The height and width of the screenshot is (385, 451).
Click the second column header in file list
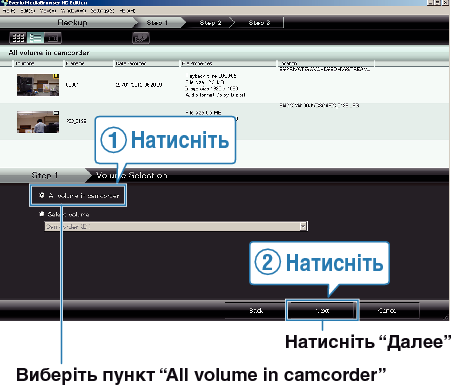(x=89, y=63)
